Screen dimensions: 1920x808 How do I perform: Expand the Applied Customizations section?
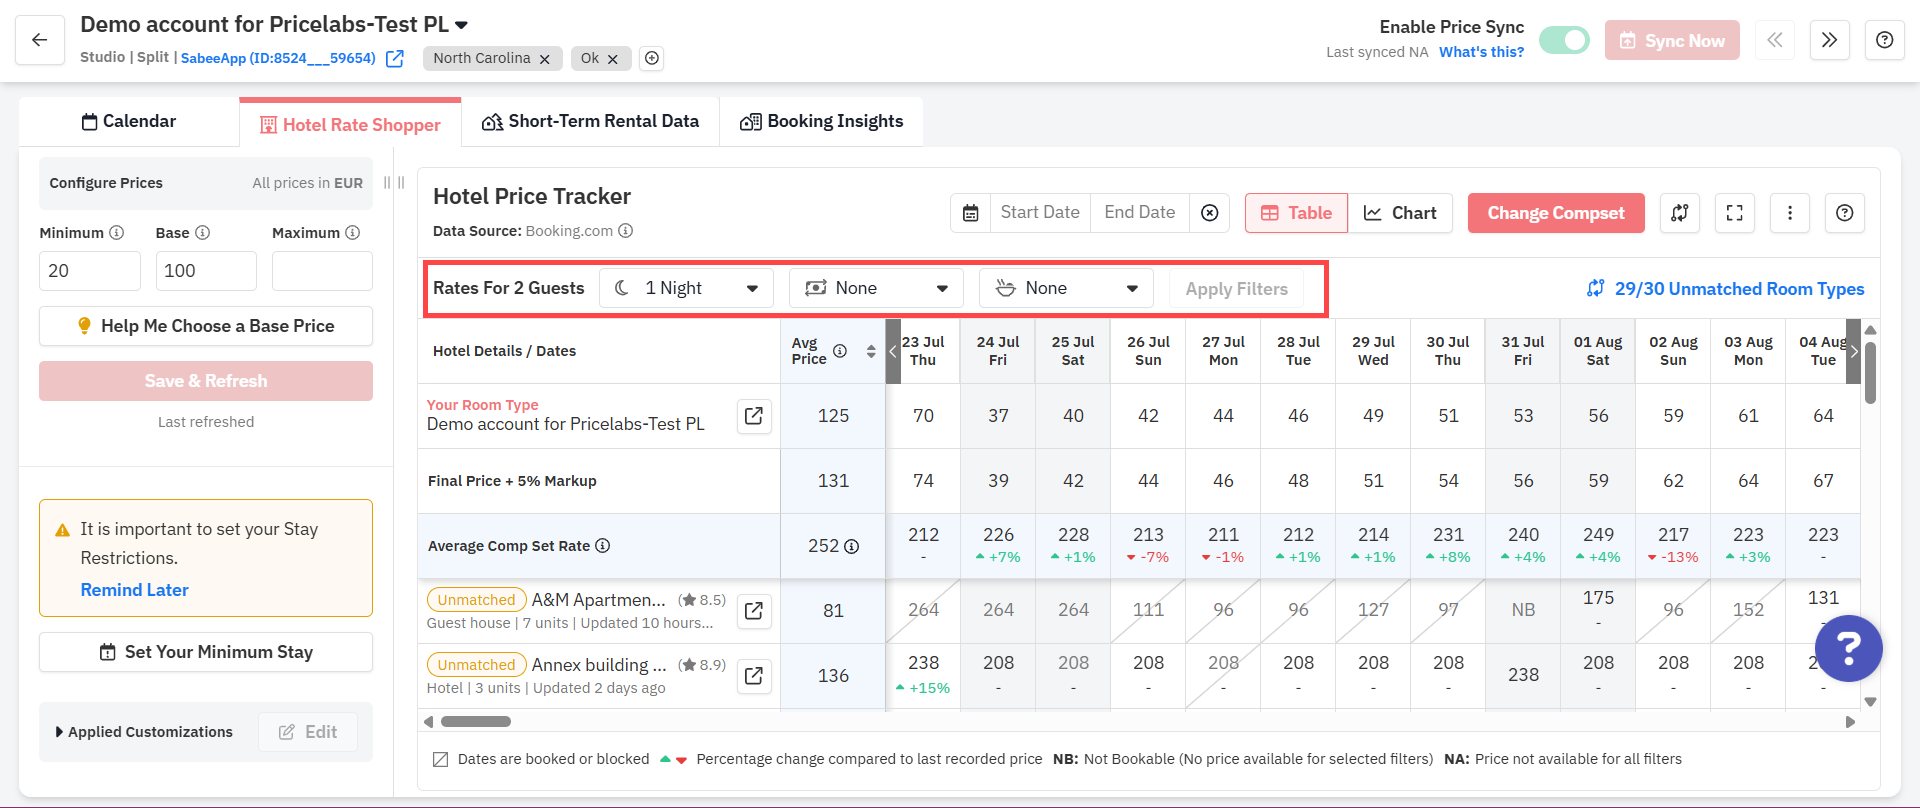[x=144, y=732]
